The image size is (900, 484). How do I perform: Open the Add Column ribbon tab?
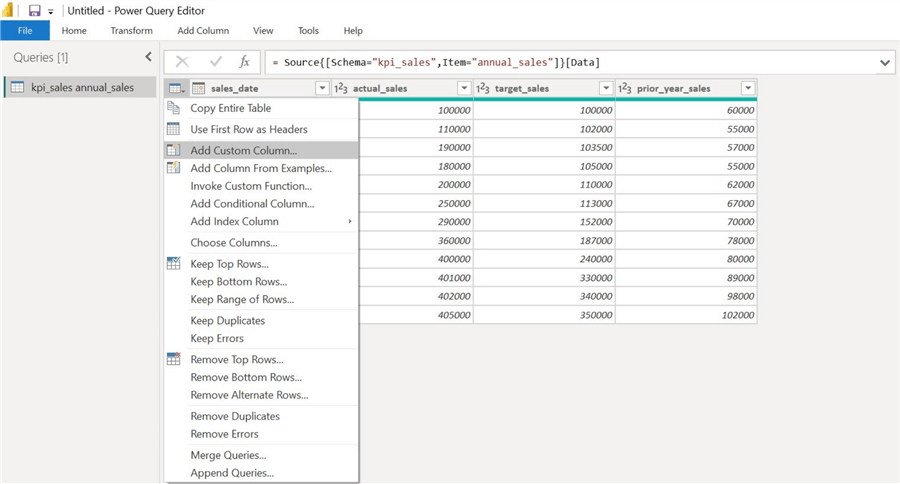(x=203, y=30)
